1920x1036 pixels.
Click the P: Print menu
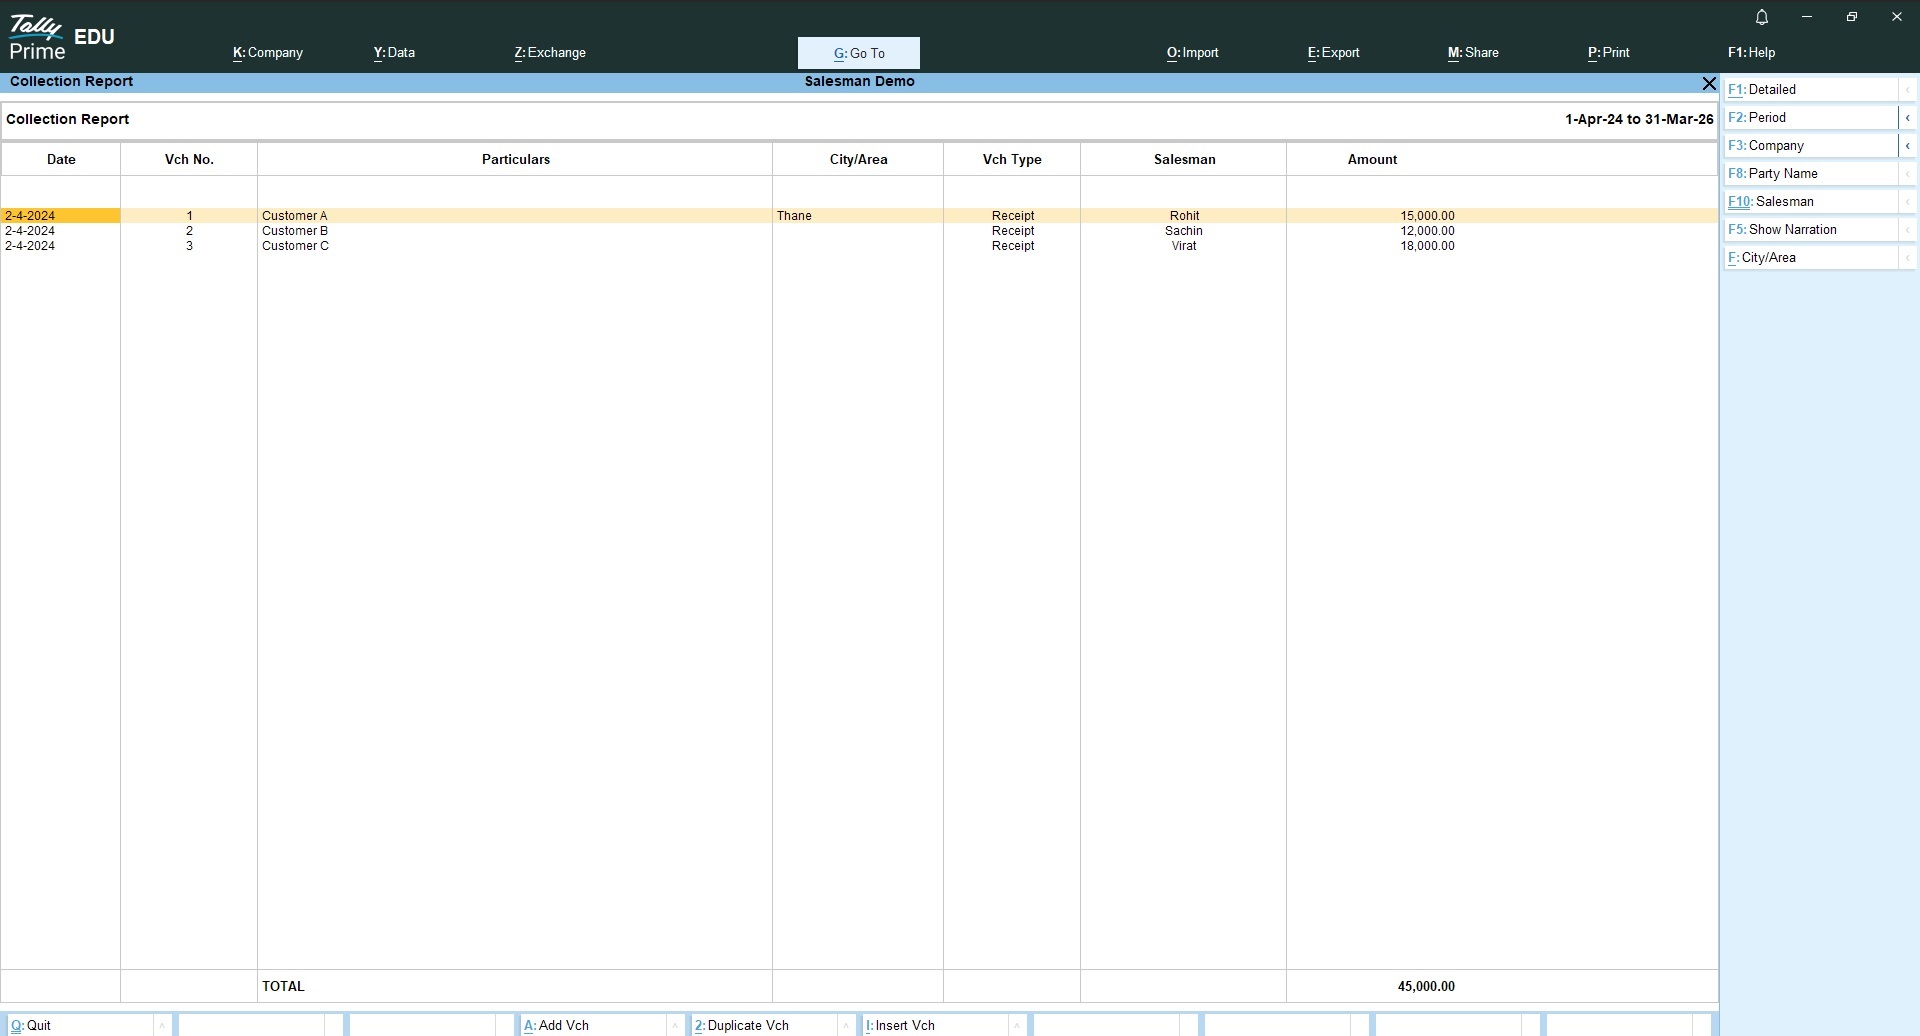point(1608,53)
